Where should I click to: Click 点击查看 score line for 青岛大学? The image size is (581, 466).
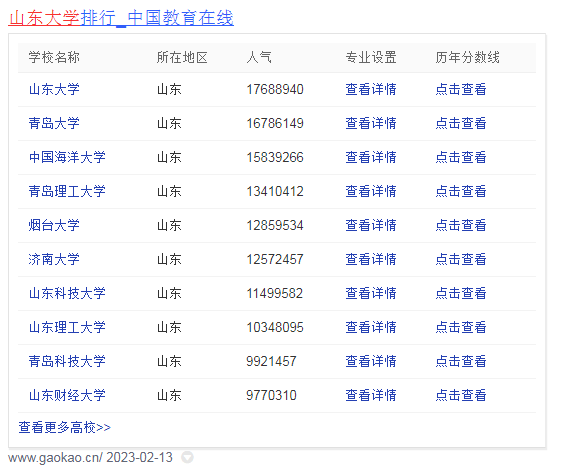pyautogui.click(x=461, y=123)
